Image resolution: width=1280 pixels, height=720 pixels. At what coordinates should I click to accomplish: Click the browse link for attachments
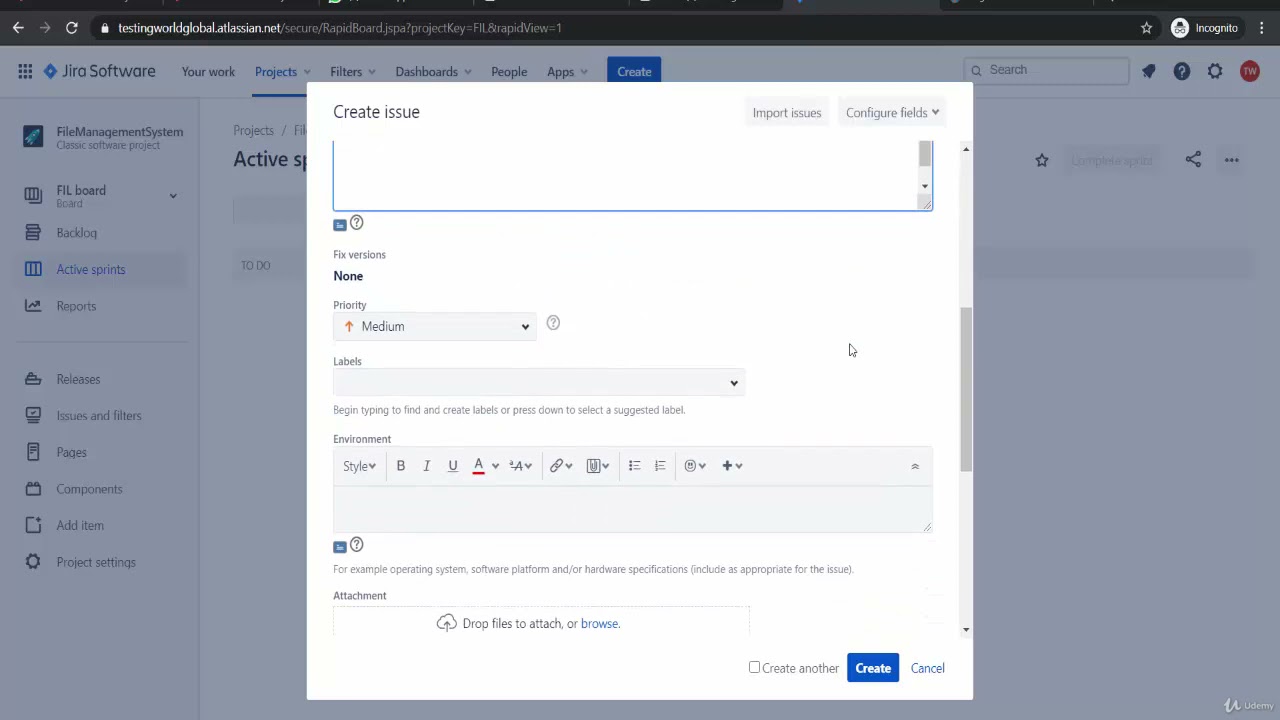point(599,623)
